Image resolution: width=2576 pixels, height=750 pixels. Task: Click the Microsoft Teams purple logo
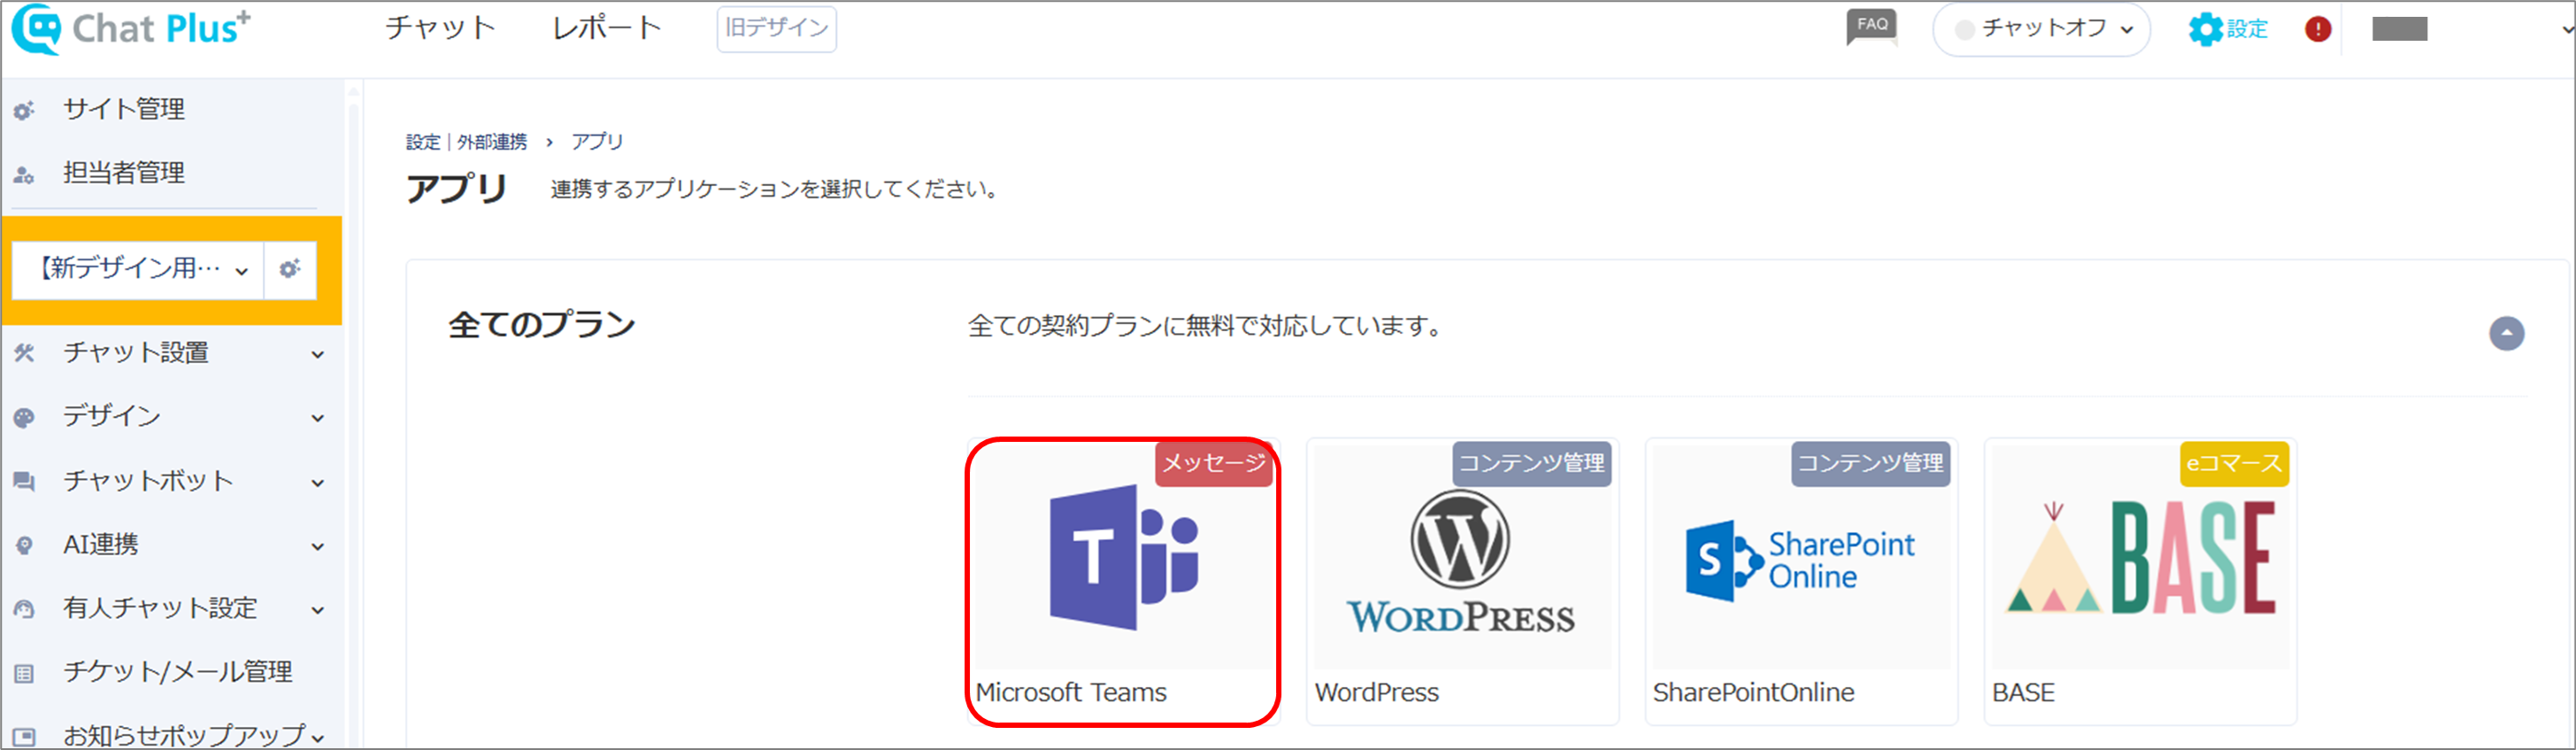[1123, 558]
